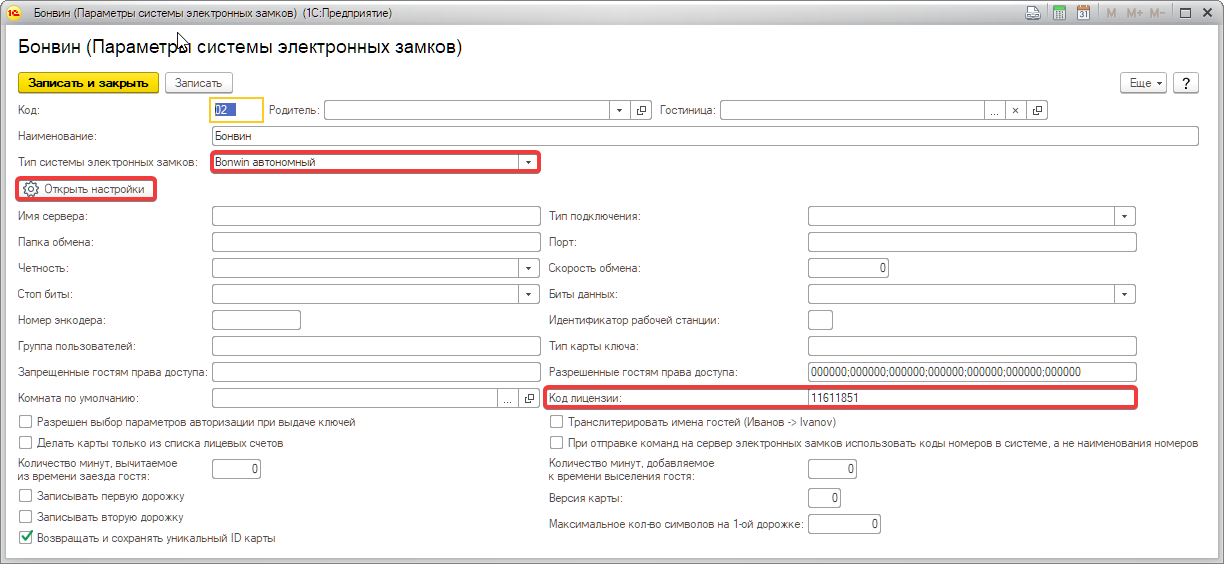The width and height of the screenshot is (1224, 564).
Task: Click ellipsis button of Комната по умолчанию
Action: click(x=508, y=398)
